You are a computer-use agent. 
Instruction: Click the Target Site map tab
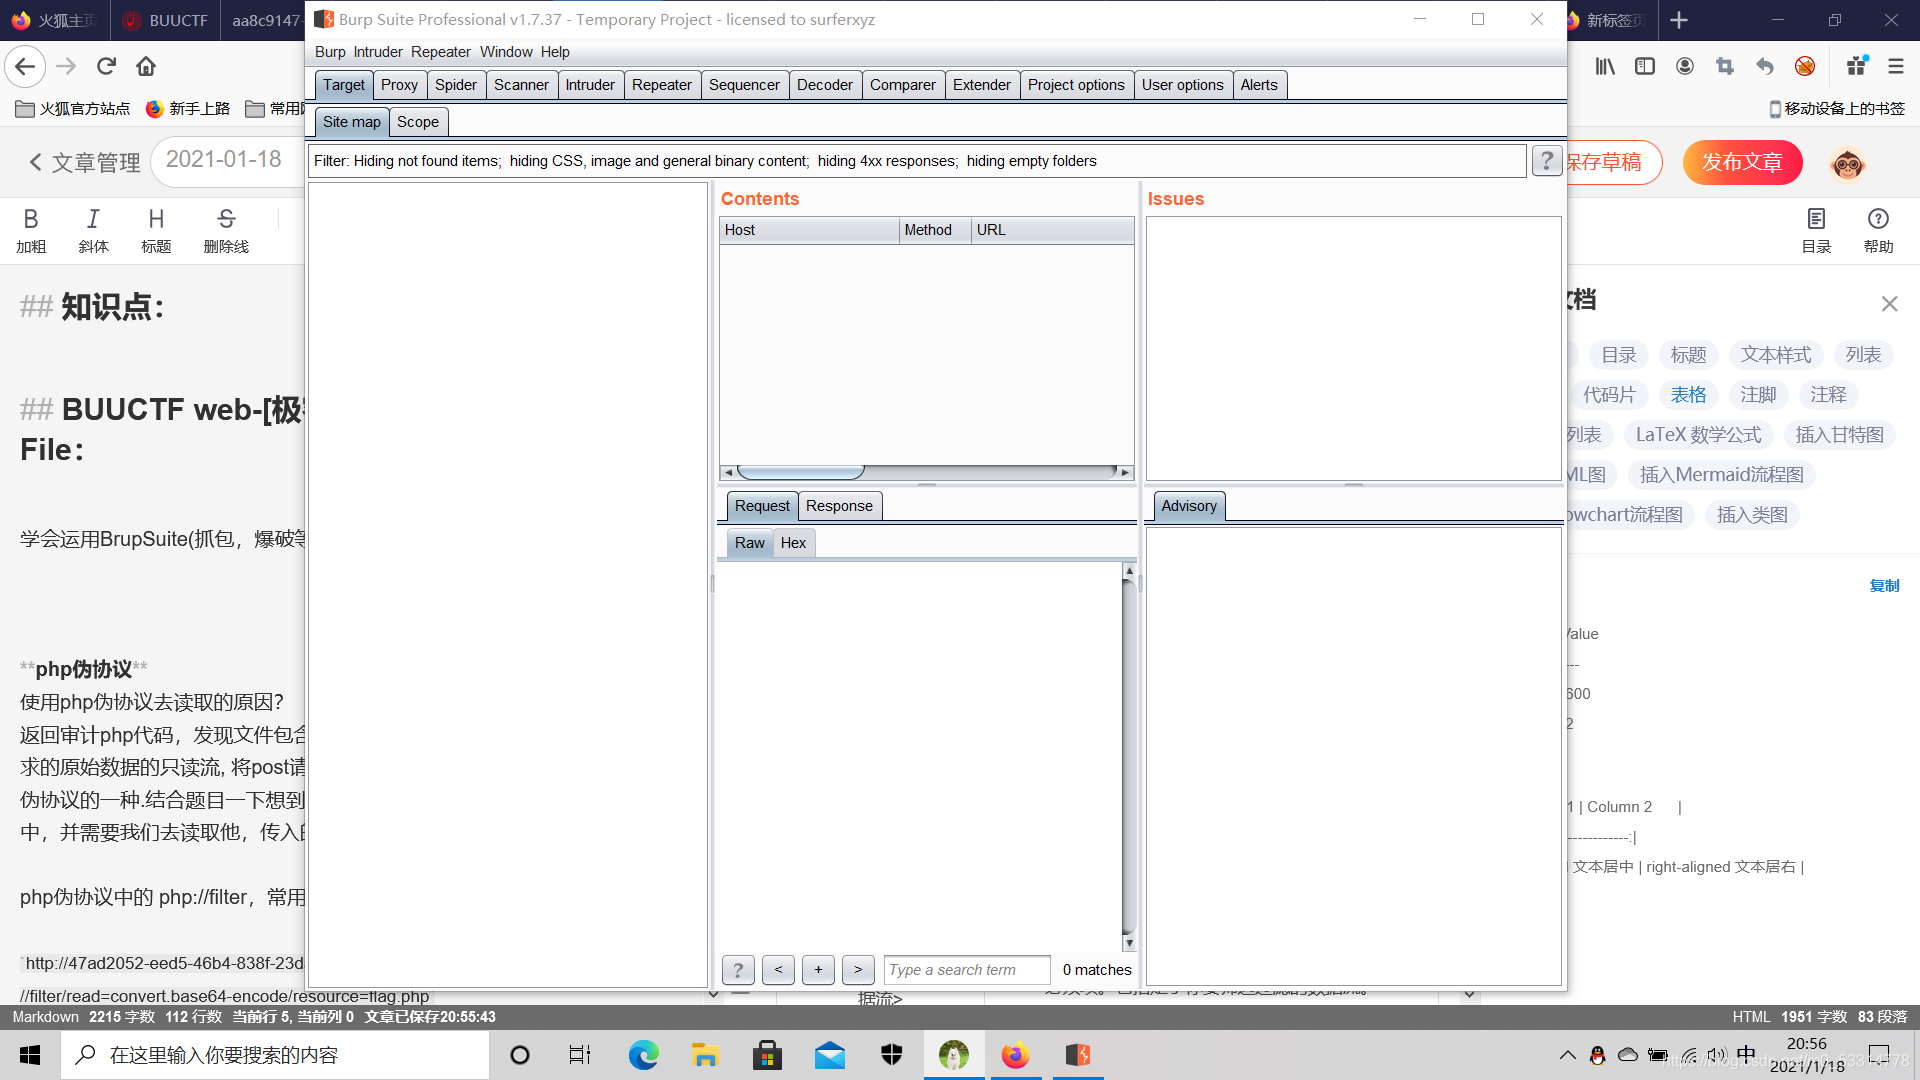[x=351, y=121]
